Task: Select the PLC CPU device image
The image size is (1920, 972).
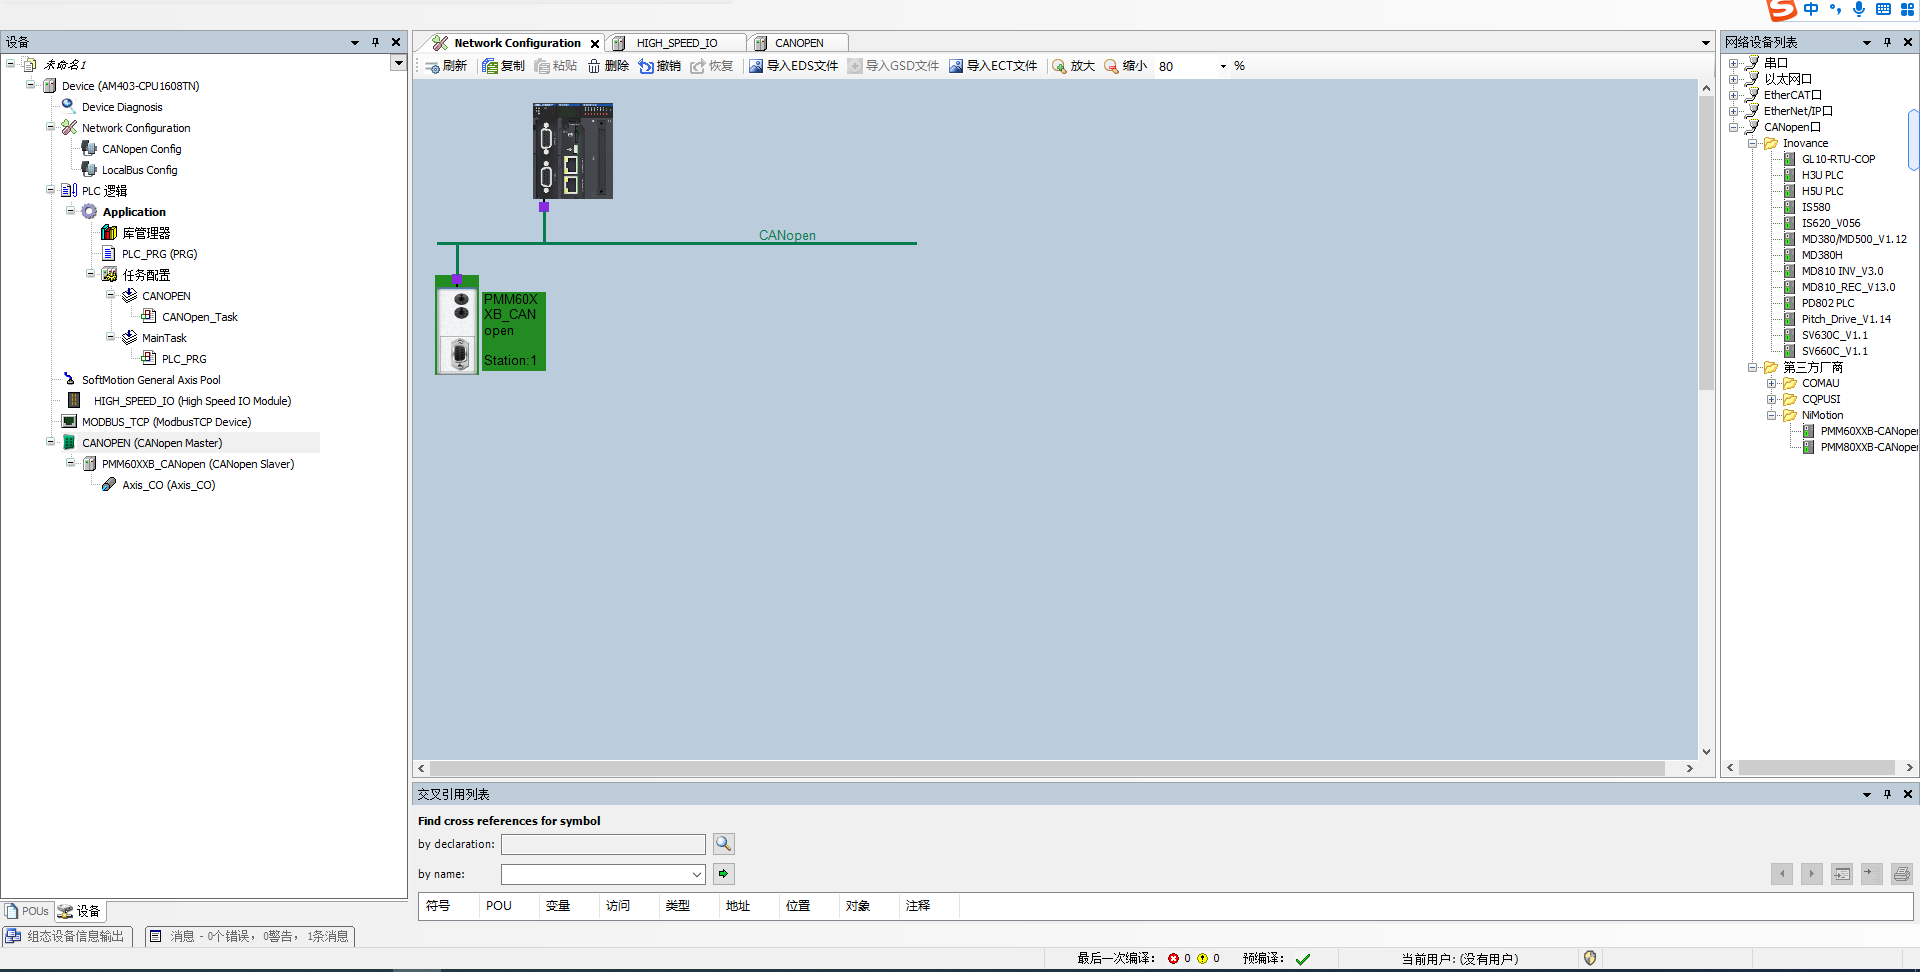Action: (573, 151)
